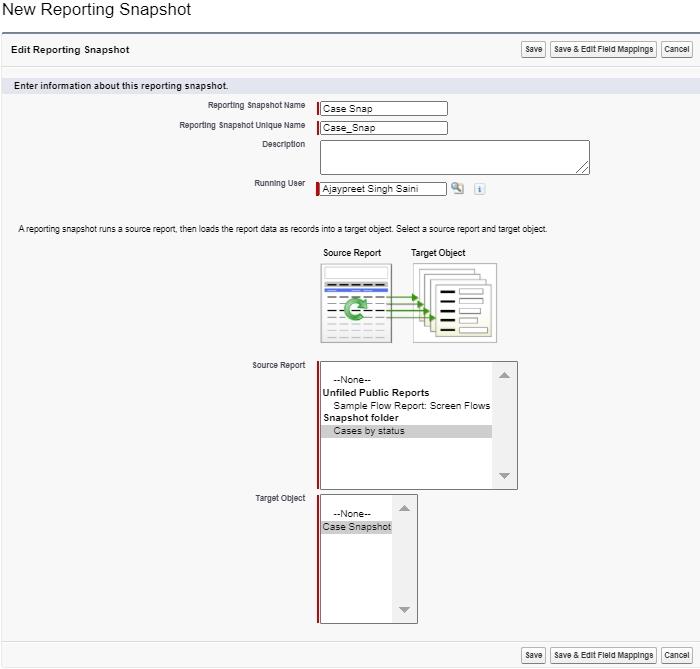Select 'Cases by status' source report
Screen dimensions: 700x669
click(x=369, y=431)
